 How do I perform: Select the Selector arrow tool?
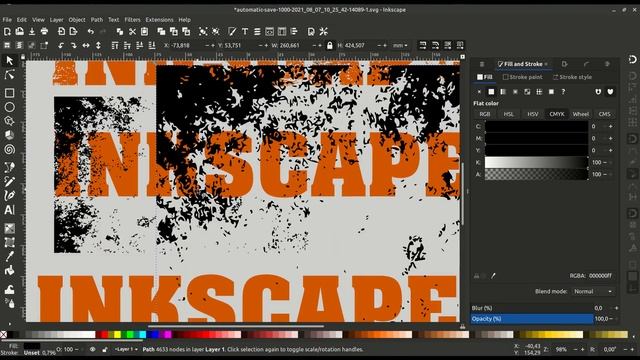pyautogui.click(x=9, y=61)
